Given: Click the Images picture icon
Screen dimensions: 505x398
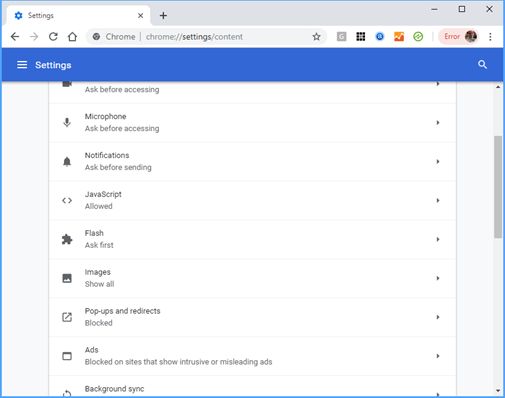Looking at the screenshot, I should pyautogui.click(x=67, y=278).
